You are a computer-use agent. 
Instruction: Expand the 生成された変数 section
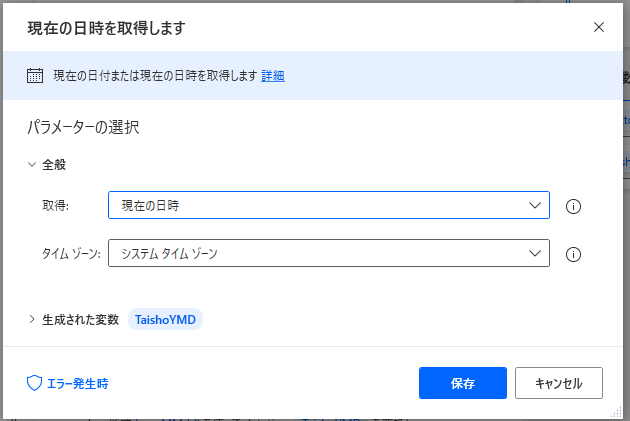coord(32,319)
